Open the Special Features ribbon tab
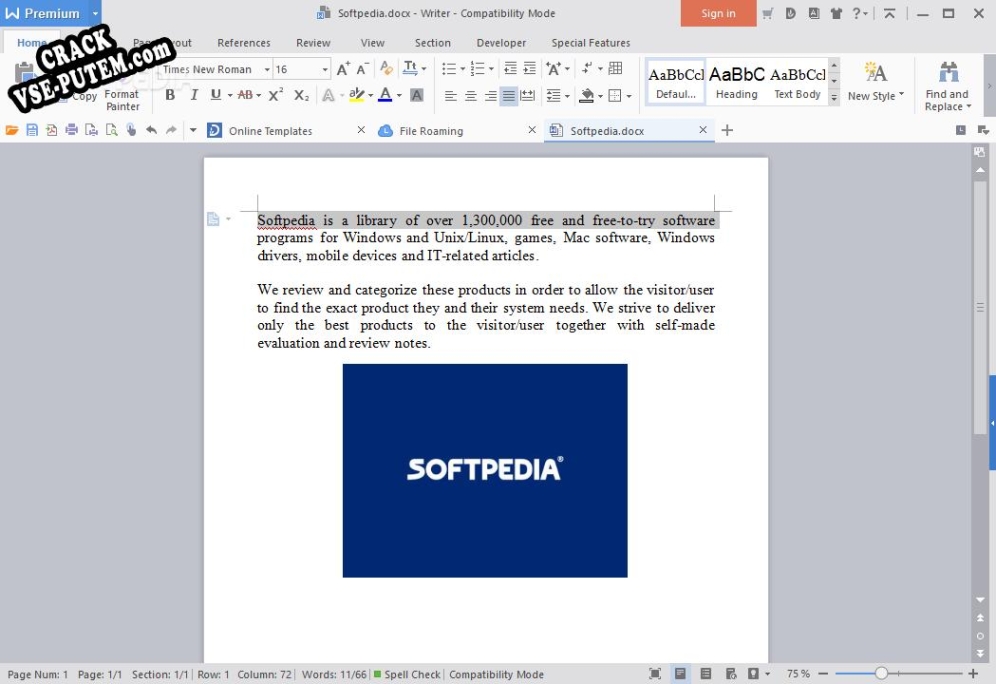The image size is (996, 684). pos(591,43)
